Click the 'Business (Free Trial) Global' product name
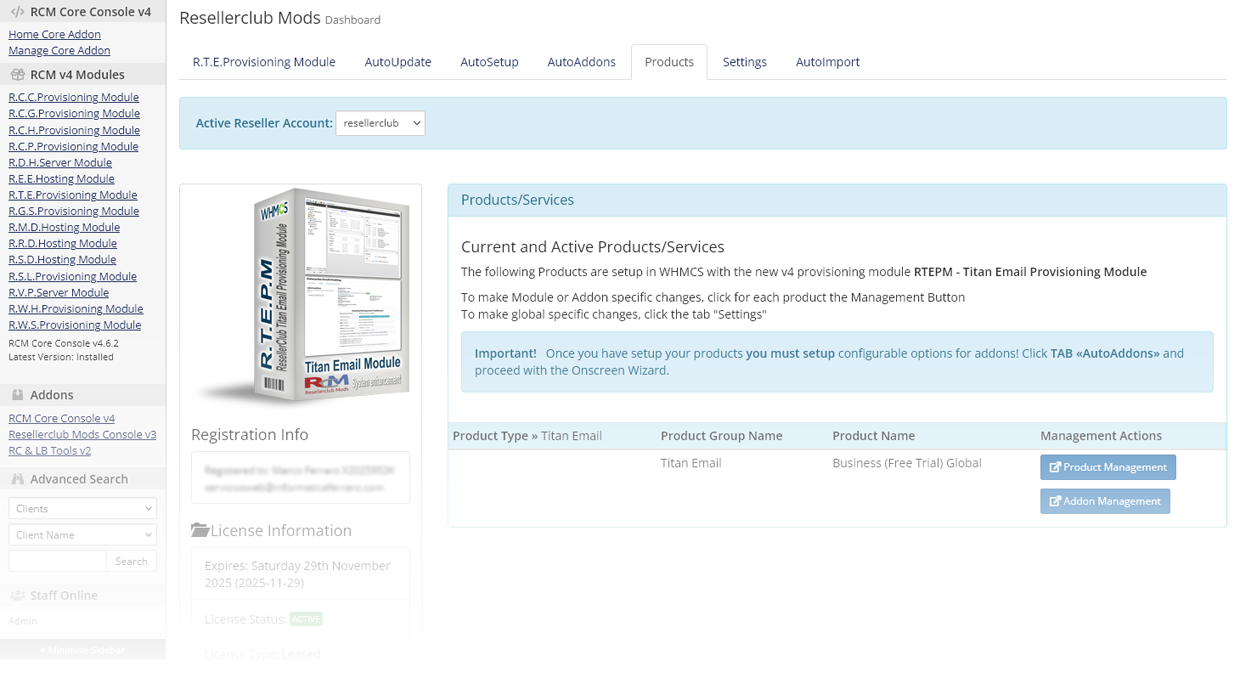 907,463
